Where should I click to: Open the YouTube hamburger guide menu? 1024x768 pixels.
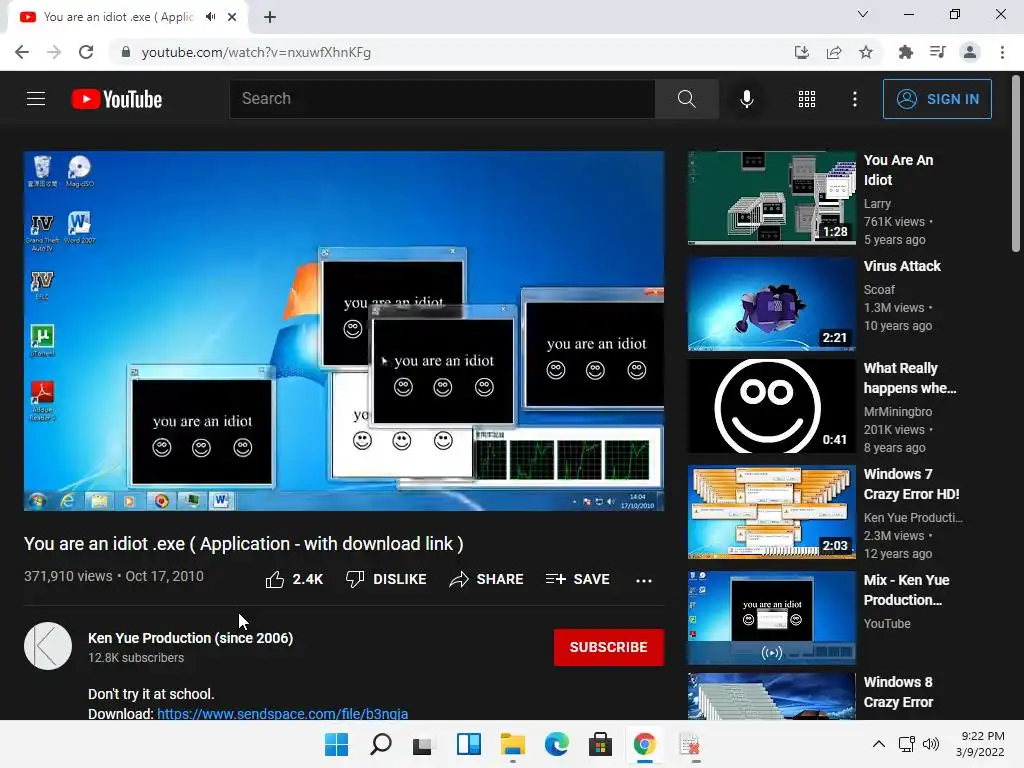pyautogui.click(x=36, y=99)
